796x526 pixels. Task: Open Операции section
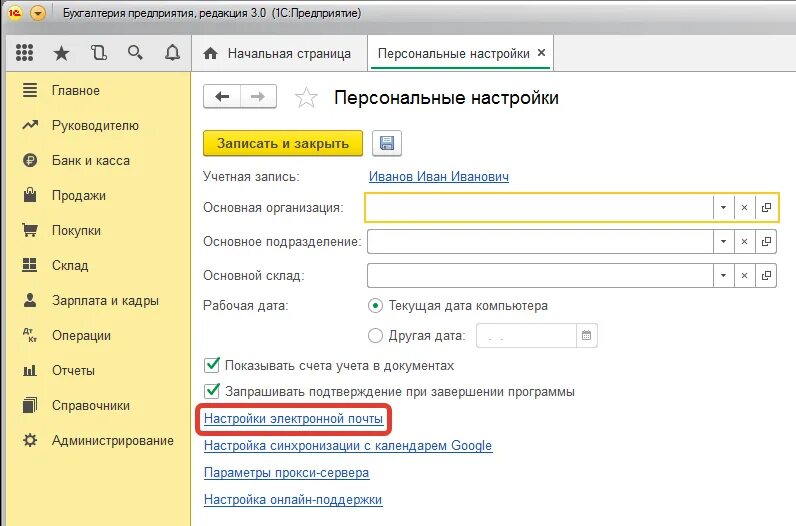(81, 336)
